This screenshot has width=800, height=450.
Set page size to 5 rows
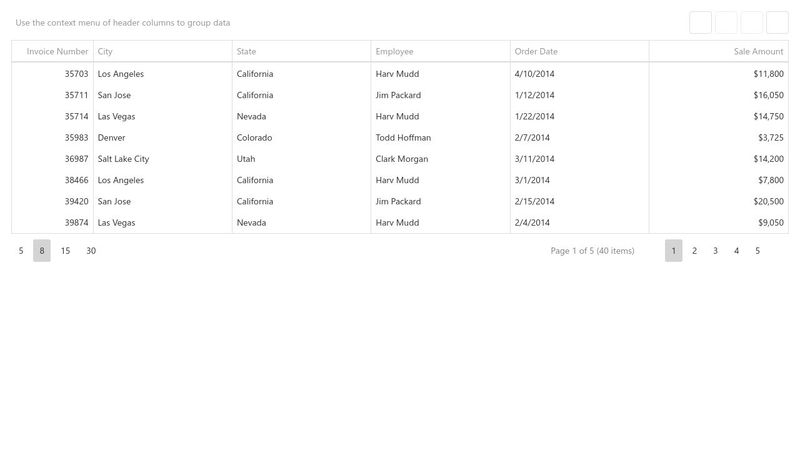(x=21, y=251)
